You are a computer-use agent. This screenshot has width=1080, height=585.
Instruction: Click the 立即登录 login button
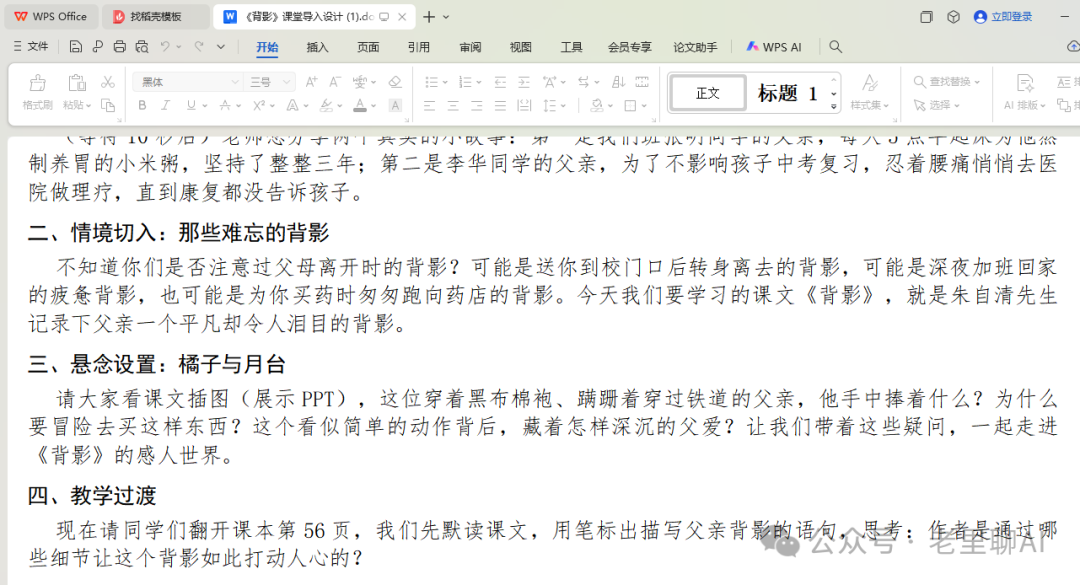pyautogui.click(x=1004, y=17)
